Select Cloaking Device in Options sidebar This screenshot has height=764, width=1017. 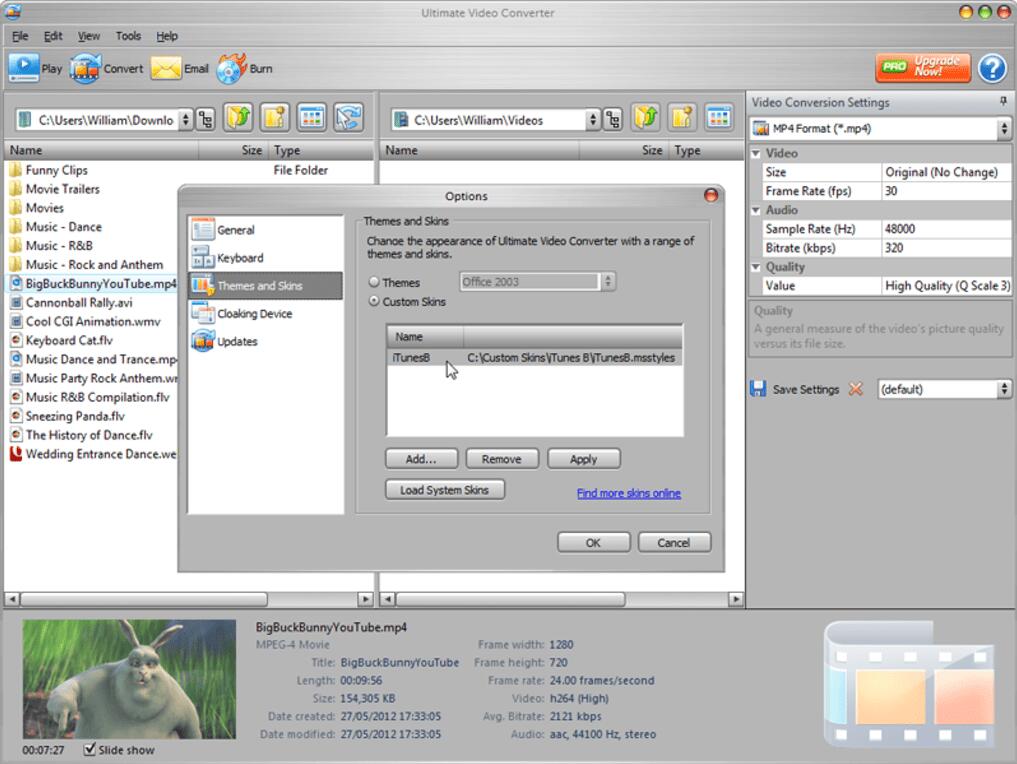254,313
